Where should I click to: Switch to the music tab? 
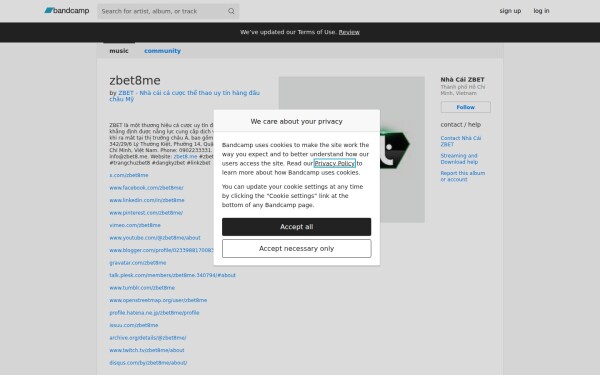pos(119,51)
